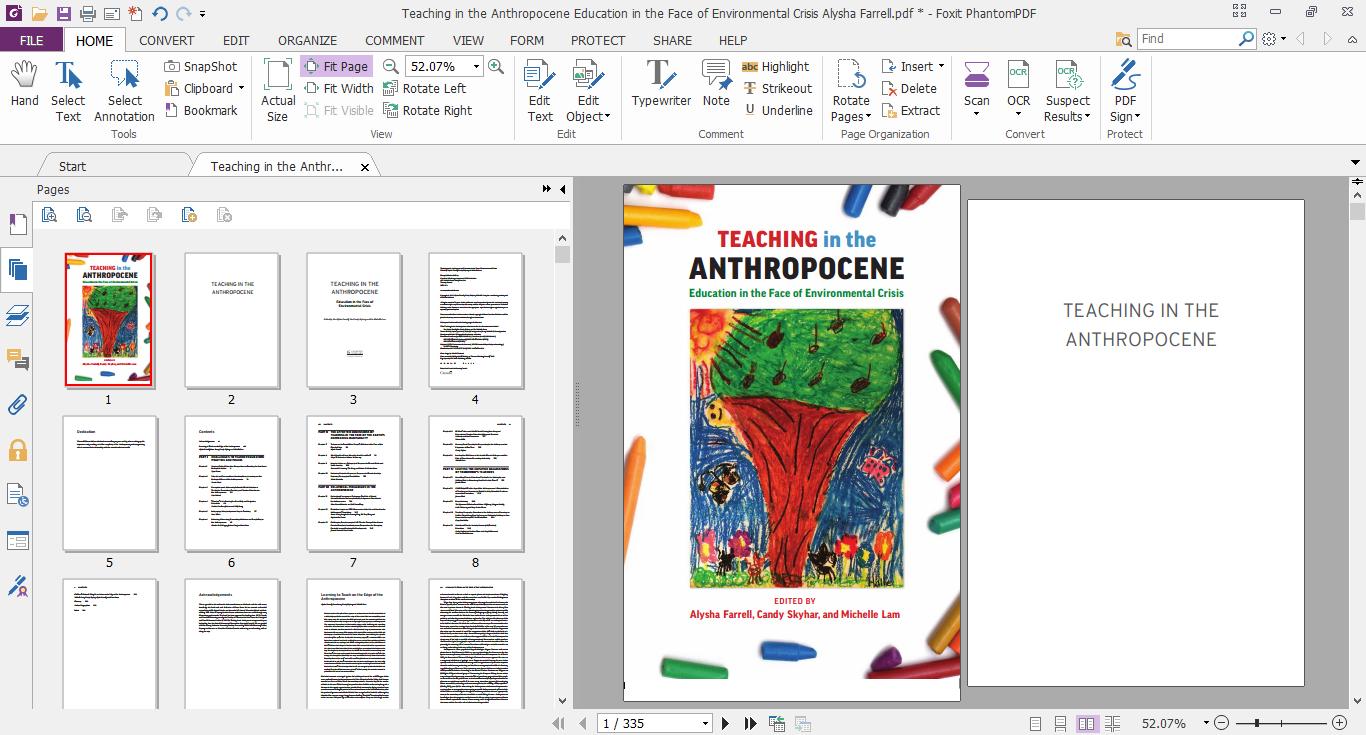Activate the Select Text tool
The image size is (1366, 735).
68,91
